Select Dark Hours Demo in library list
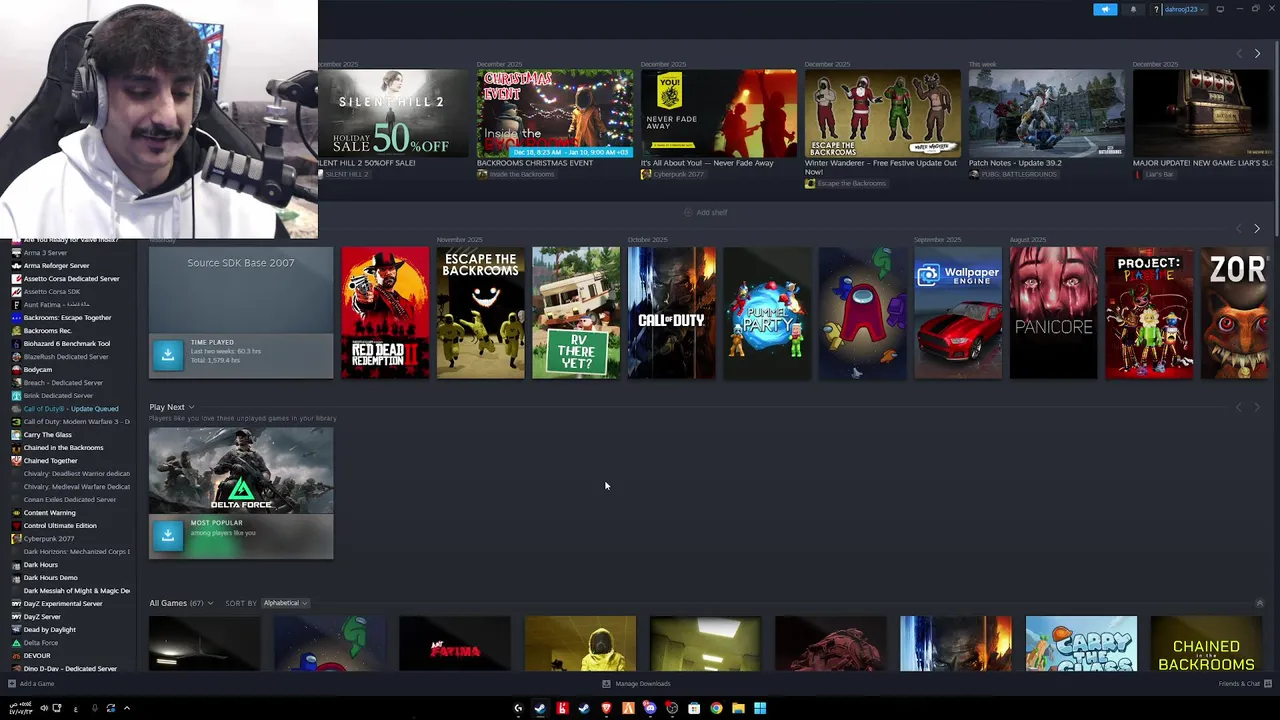This screenshot has height=720, width=1280. coord(50,578)
